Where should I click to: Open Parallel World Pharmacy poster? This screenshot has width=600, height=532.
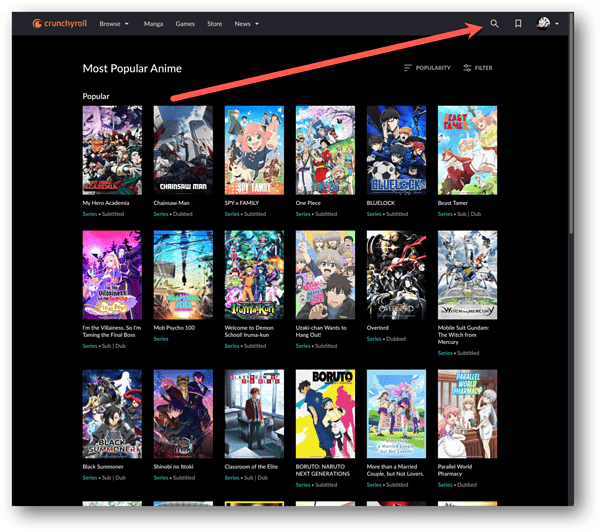click(467, 414)
